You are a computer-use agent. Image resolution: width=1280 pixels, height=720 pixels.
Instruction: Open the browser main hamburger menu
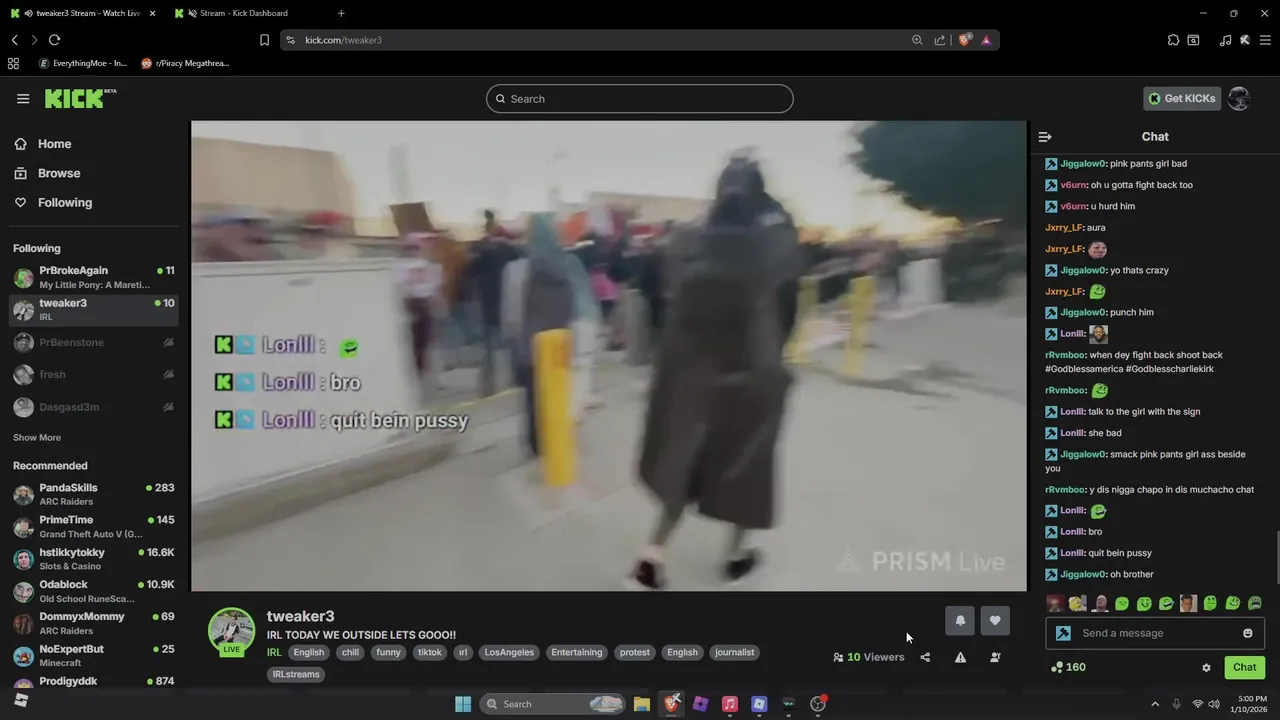click(1265, 40)
